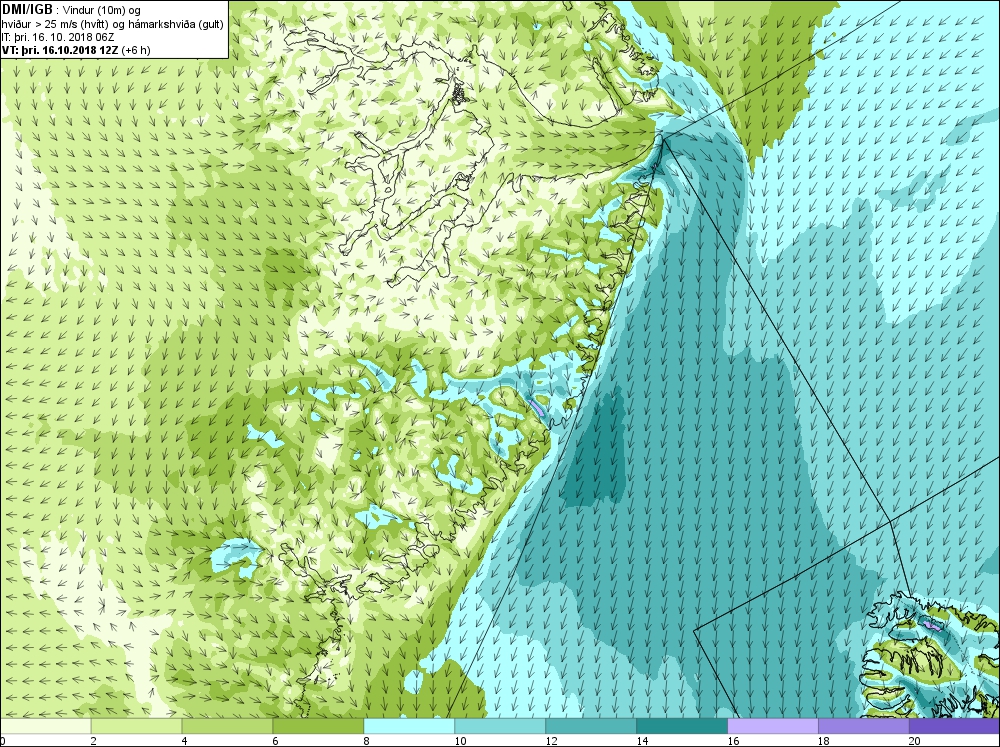
Task: Click the medium green 4–6 m/s legend swatch
Action: coord(227,726)
